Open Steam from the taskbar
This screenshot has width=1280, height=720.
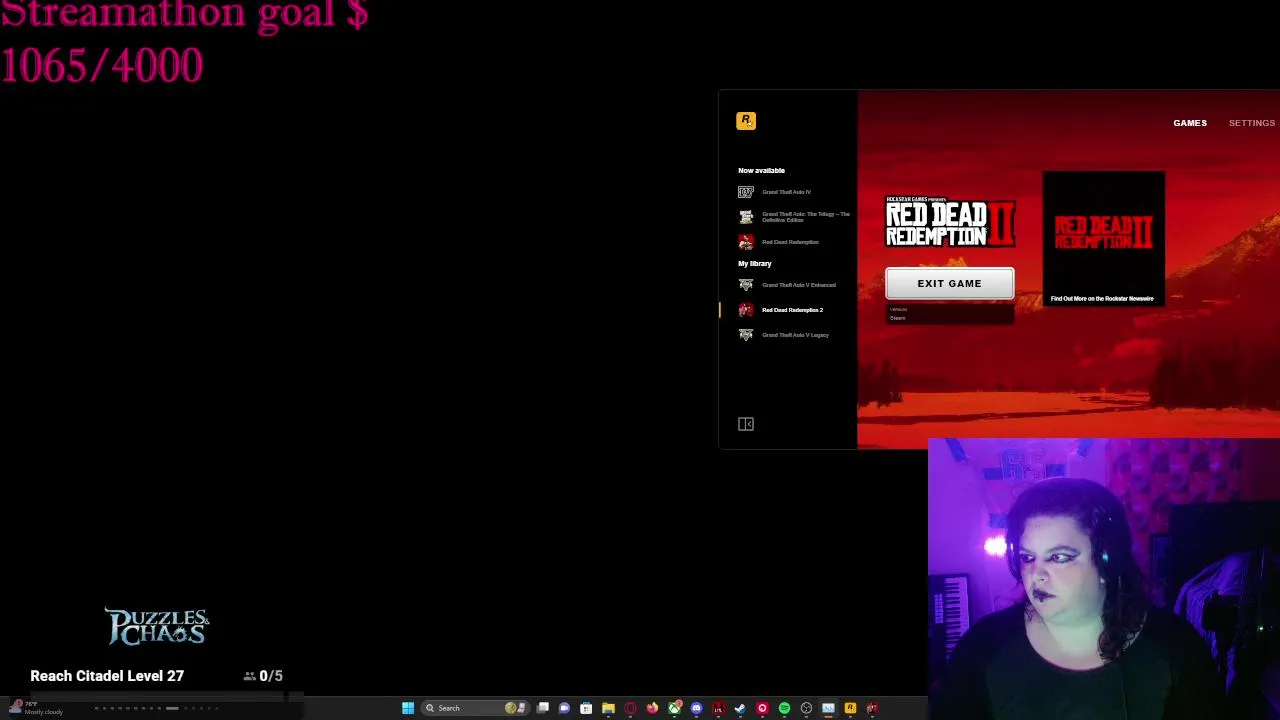pos(740,708)
